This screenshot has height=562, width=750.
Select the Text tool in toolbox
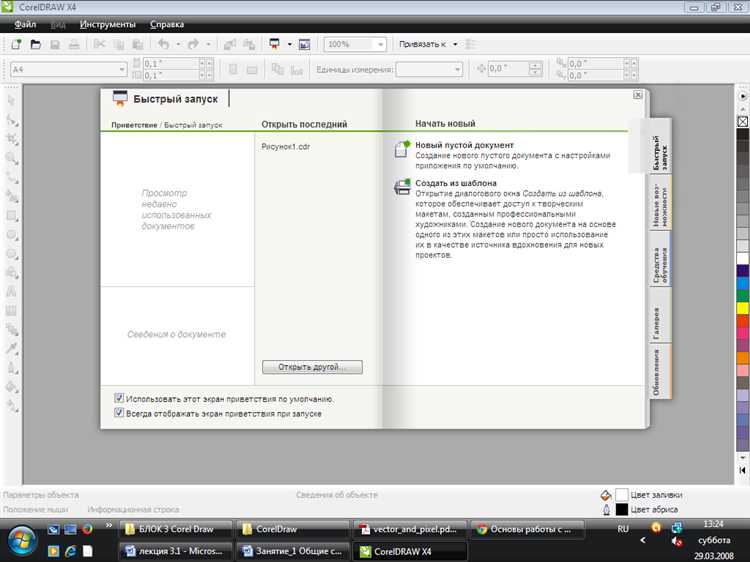[11, 291]
